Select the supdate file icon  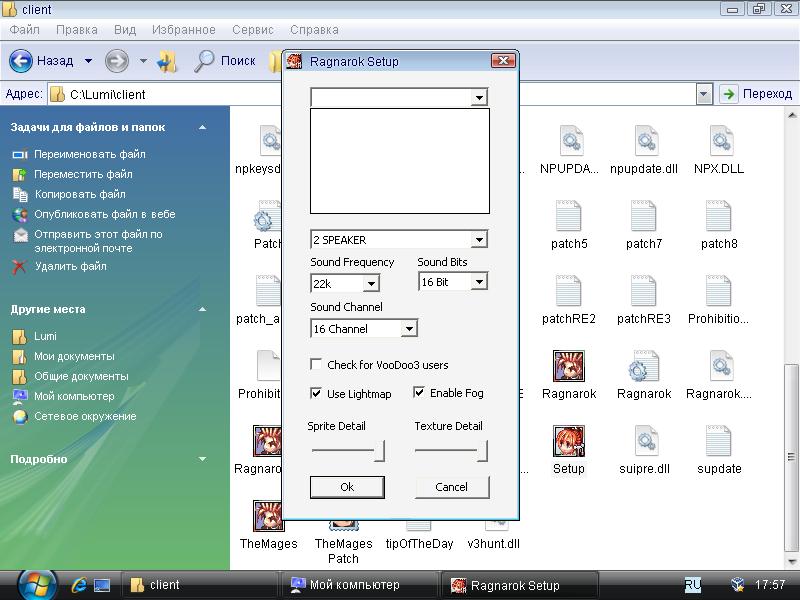tap(718, 441)
